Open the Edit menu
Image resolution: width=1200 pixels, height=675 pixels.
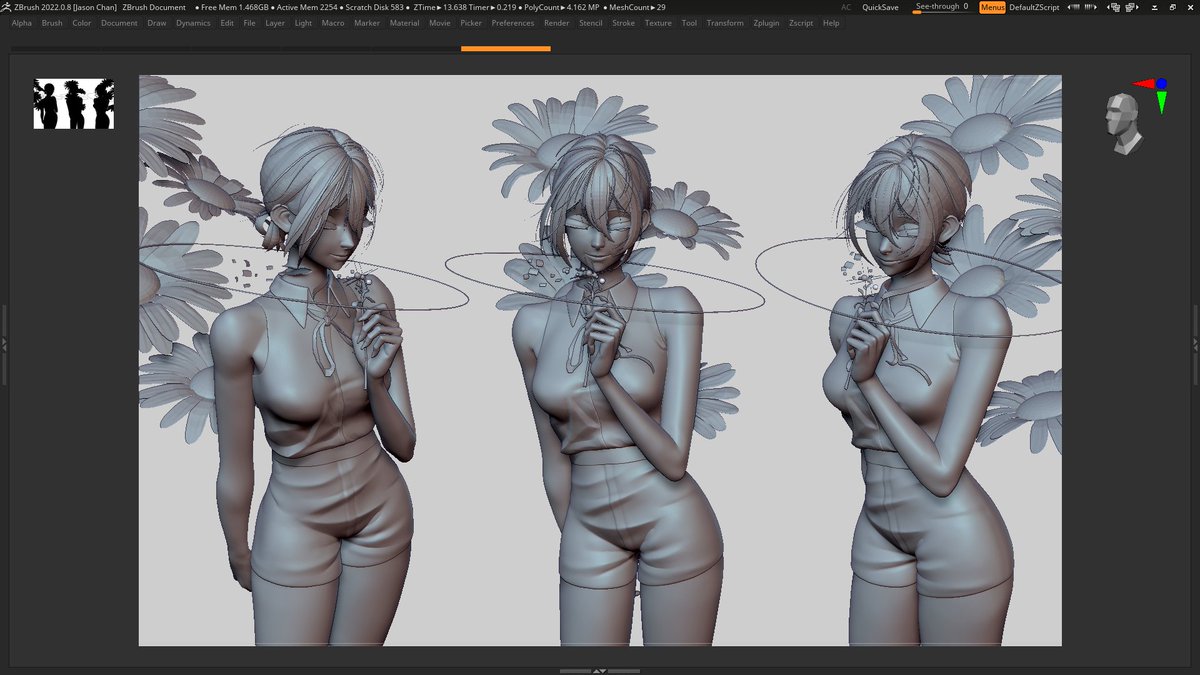point(228,23)
